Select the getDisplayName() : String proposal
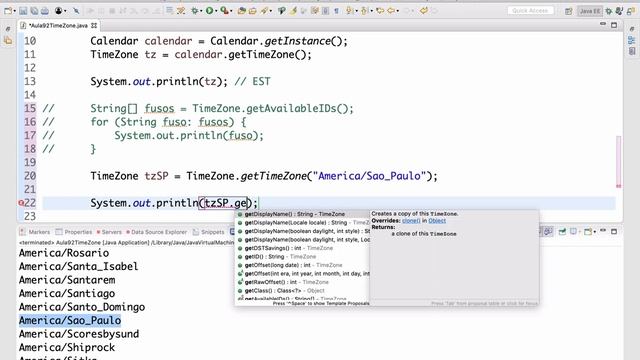640x360 pixels. [x=302, y=214]
